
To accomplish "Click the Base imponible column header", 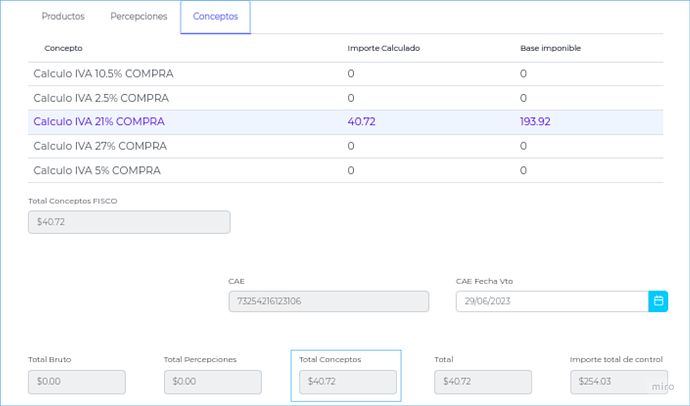I will pos(550,48).
